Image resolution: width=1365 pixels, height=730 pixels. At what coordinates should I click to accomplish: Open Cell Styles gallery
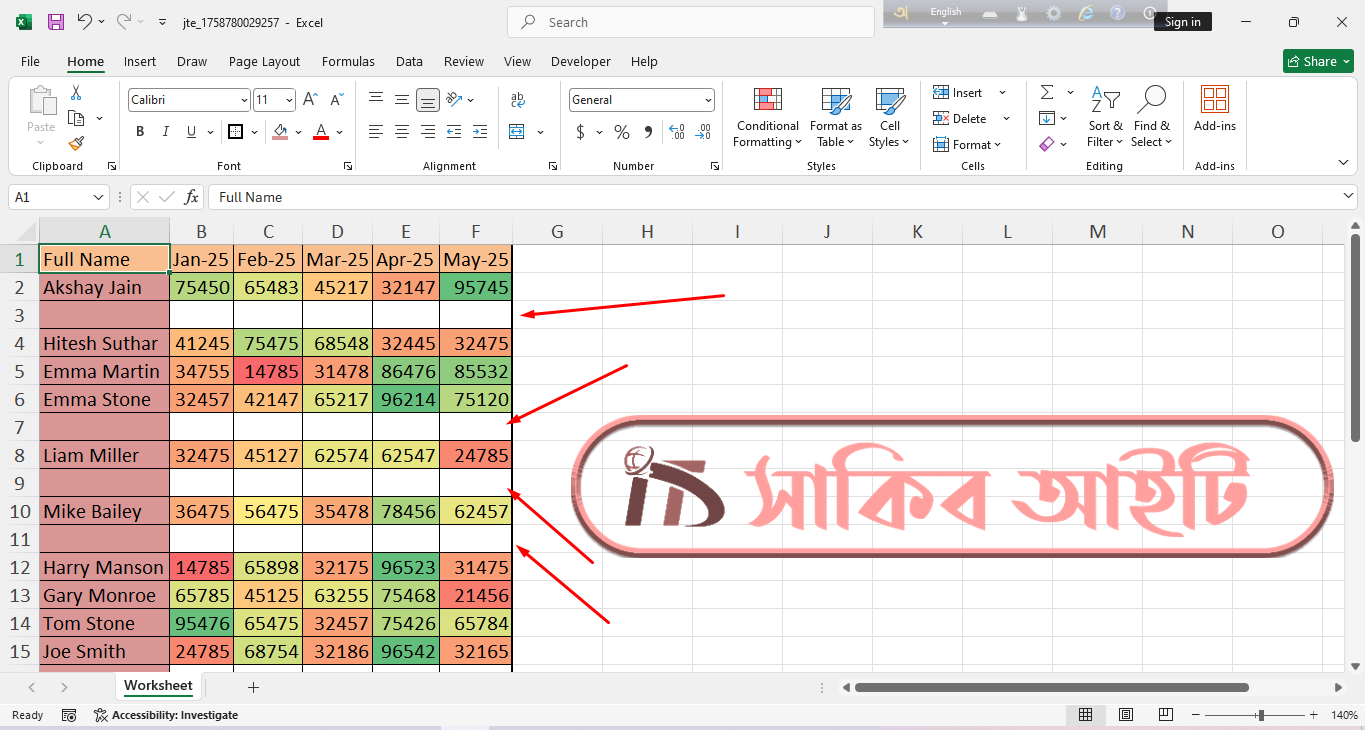click(x=888, y=118)
